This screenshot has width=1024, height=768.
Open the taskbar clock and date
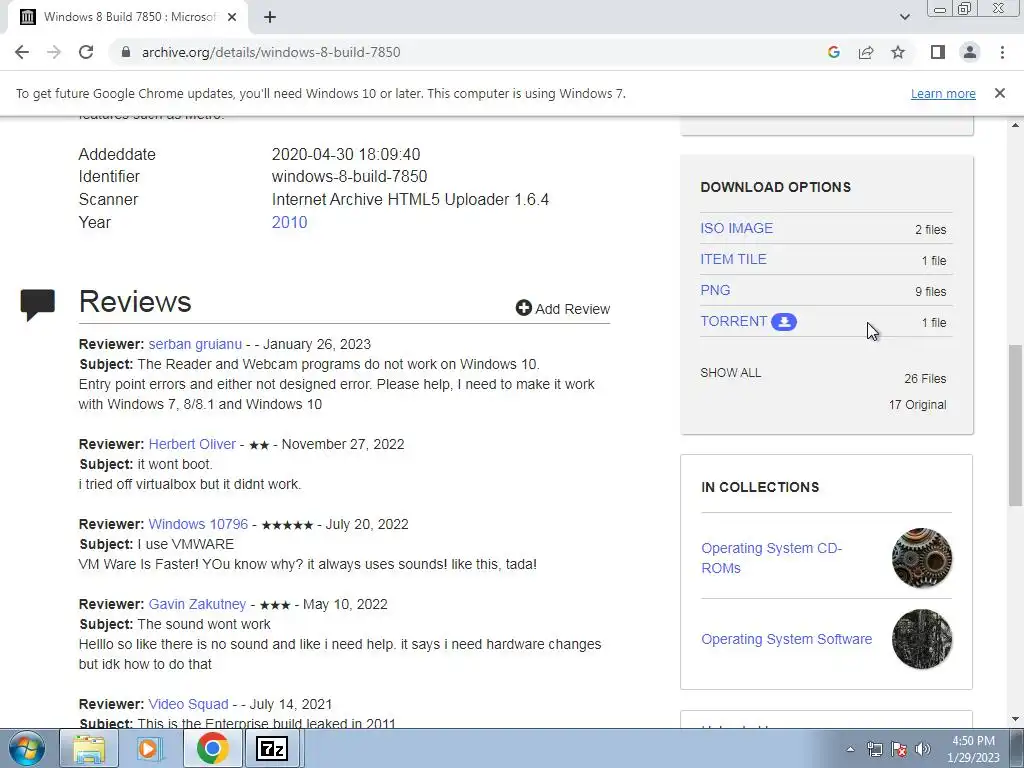click(973, 749)
